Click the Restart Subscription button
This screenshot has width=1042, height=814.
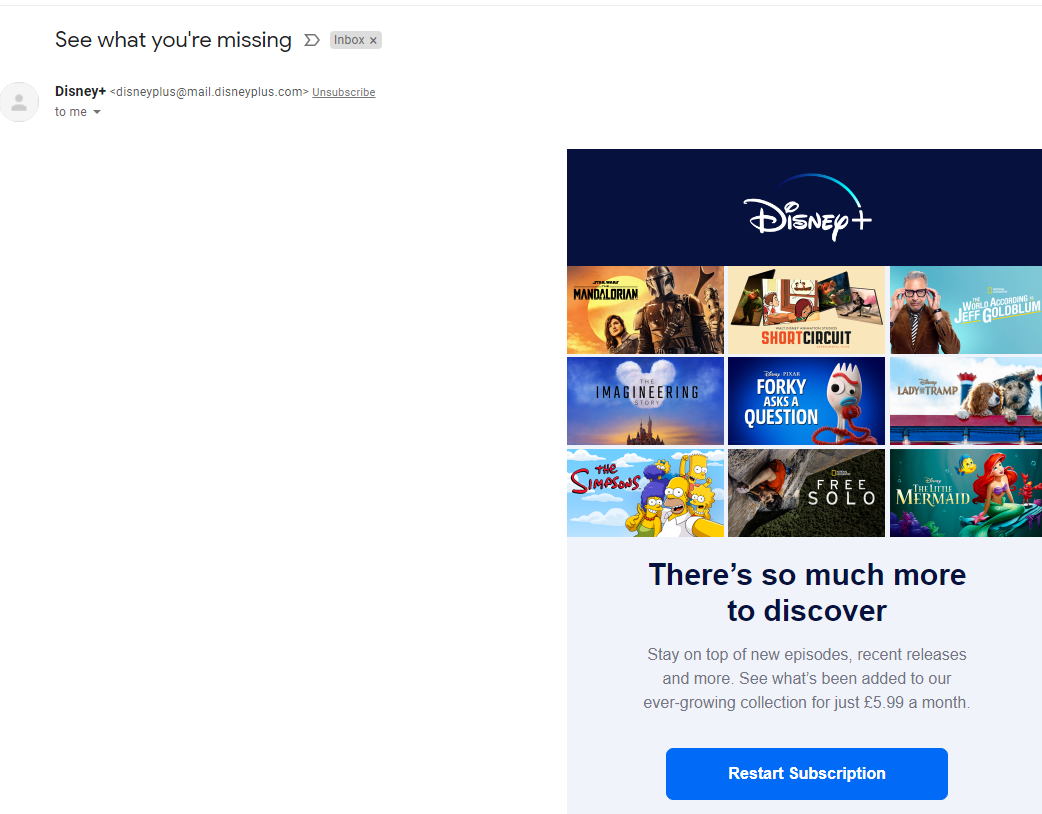point(807,773)
